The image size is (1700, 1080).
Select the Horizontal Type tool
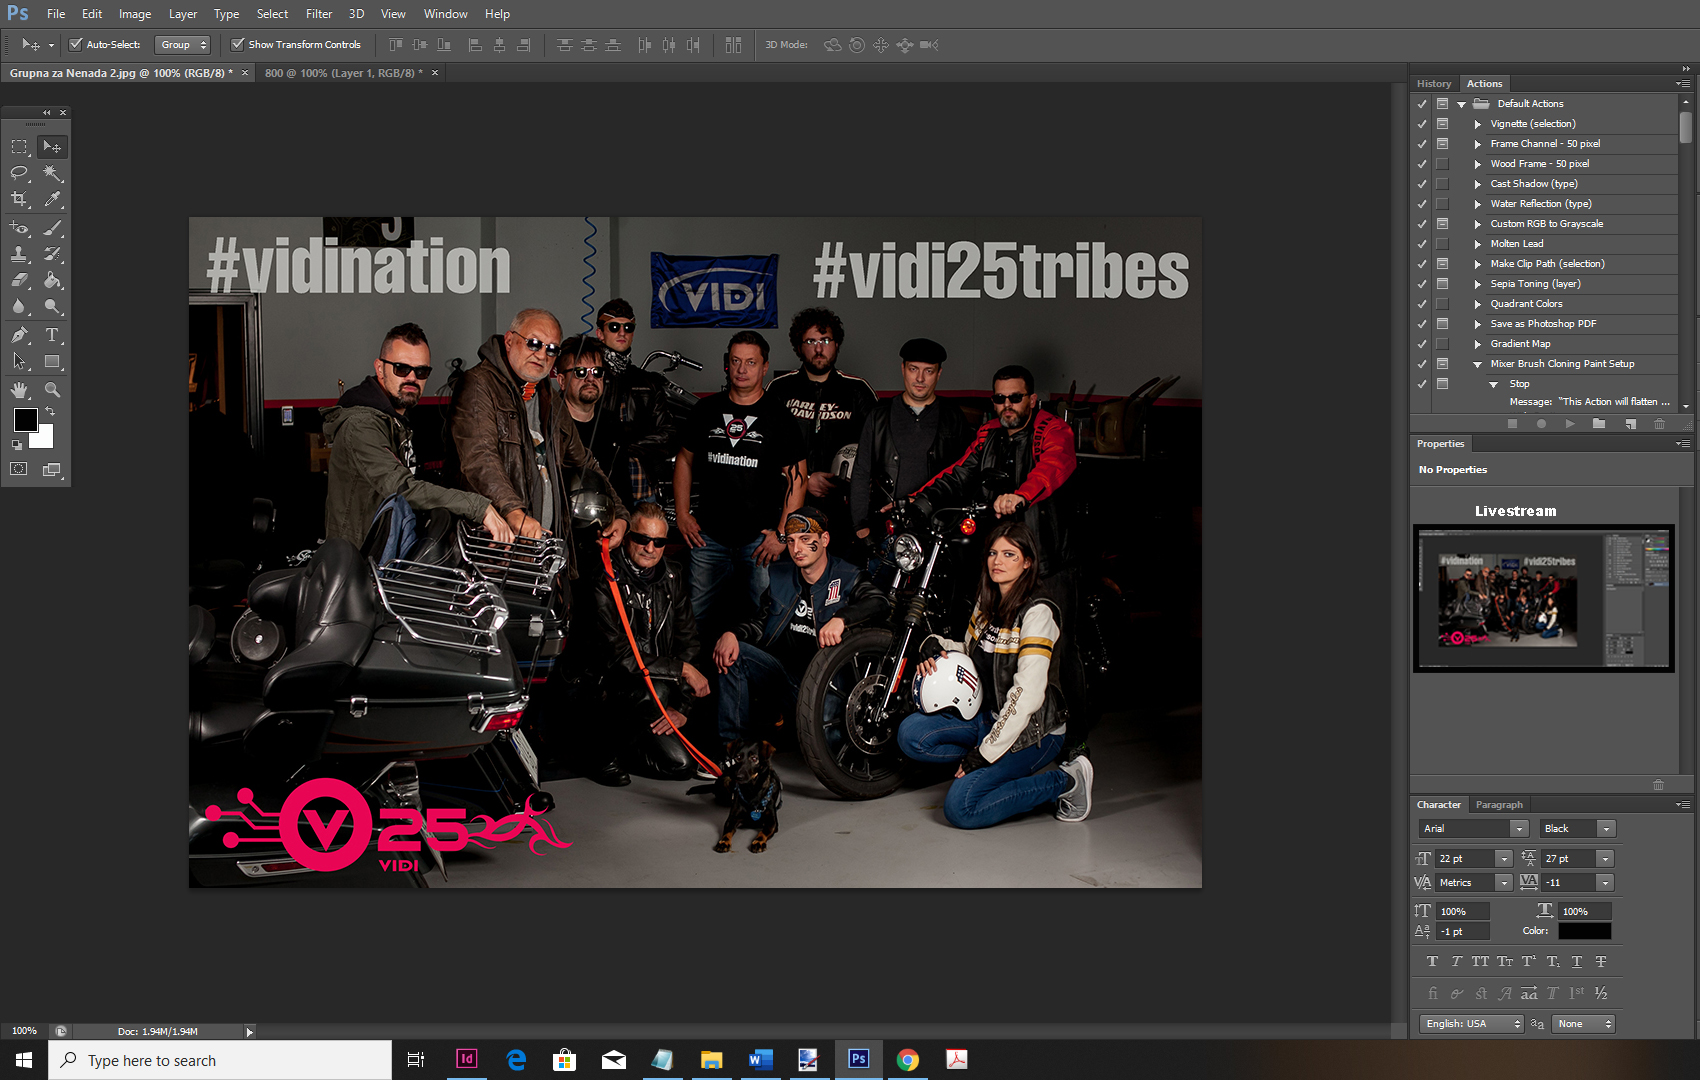click(x=52, y=335)
